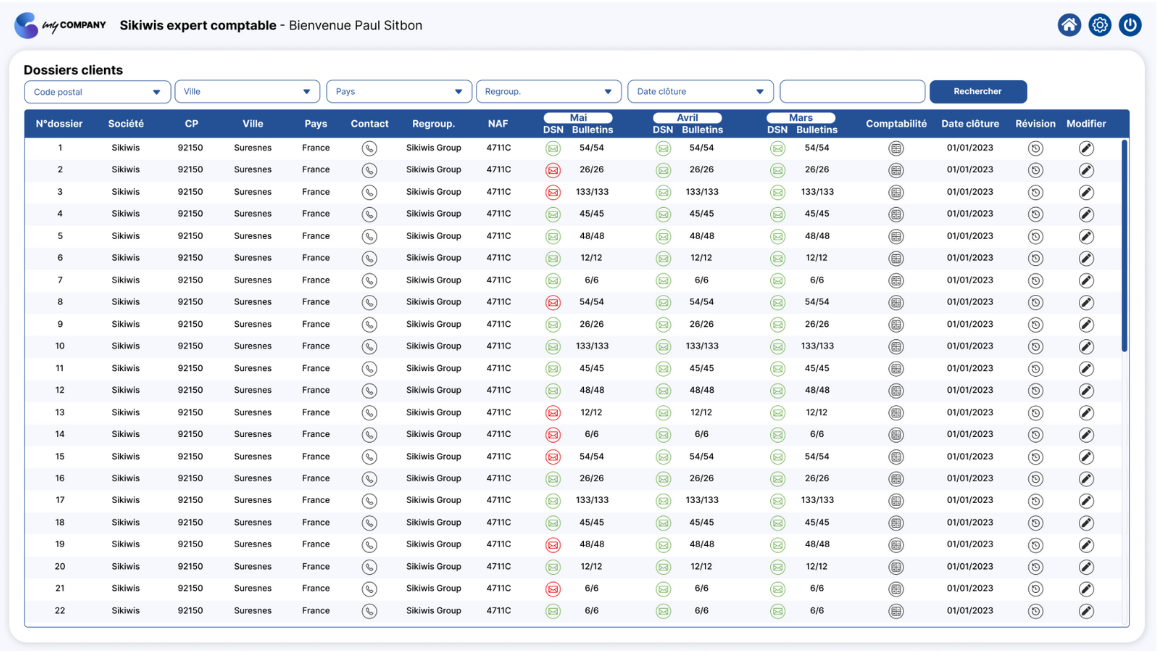Image resolution: width=1158 pixels, height=651 pixels.
Task: Select the Mai month header tab
Action: pyautogui.click(x=578, y=117)
